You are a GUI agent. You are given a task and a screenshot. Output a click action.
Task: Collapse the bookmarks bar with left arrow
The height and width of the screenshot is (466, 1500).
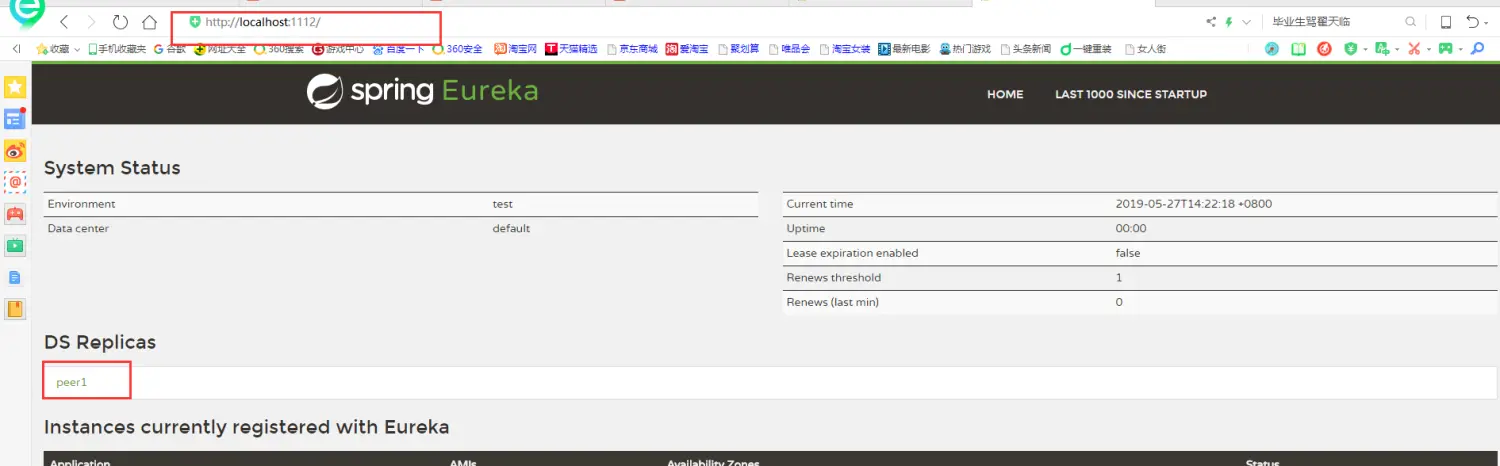click(16, 48)
